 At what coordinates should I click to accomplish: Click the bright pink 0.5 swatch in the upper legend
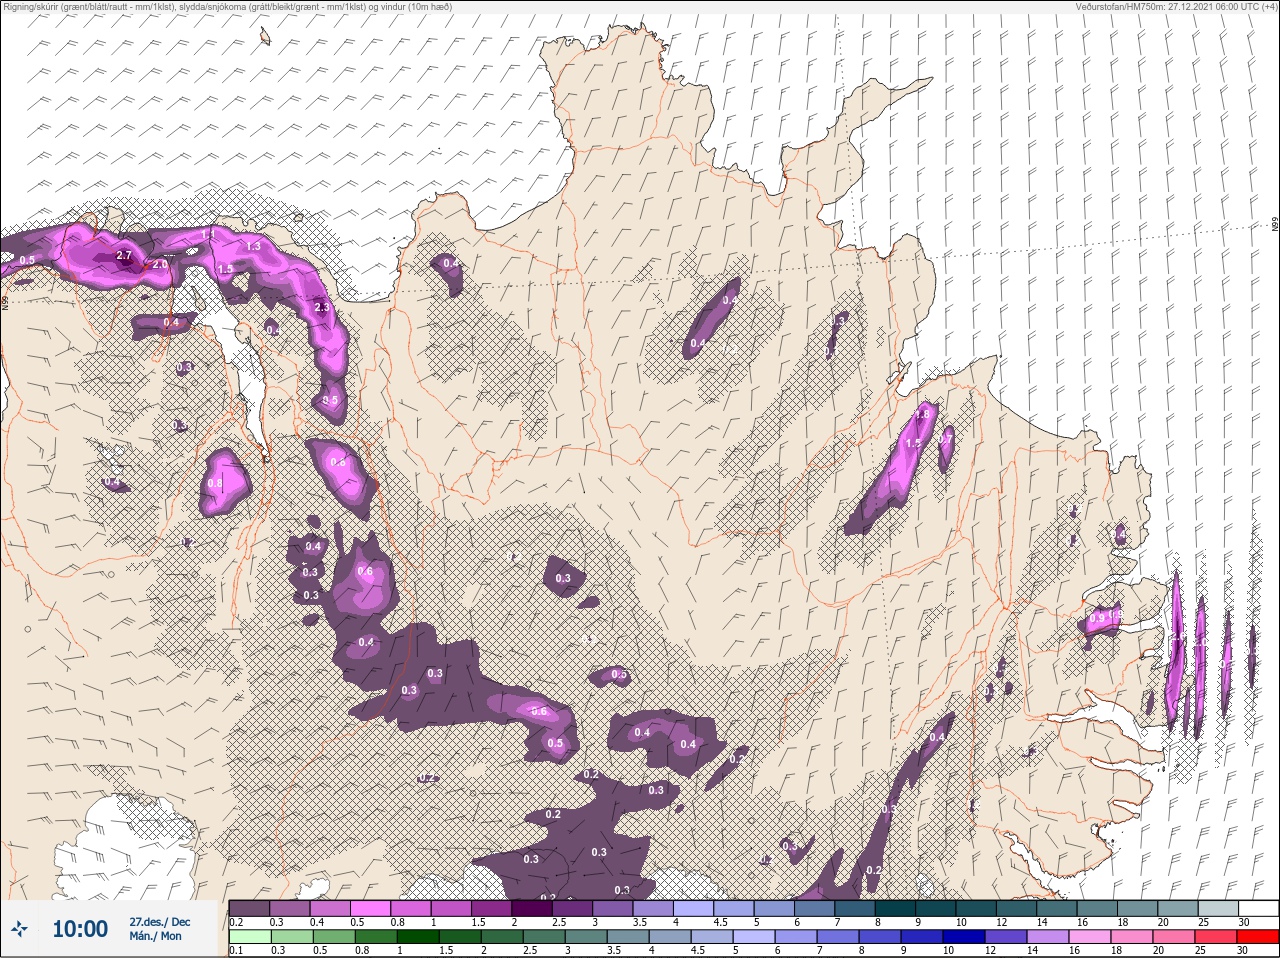point(370,908)
